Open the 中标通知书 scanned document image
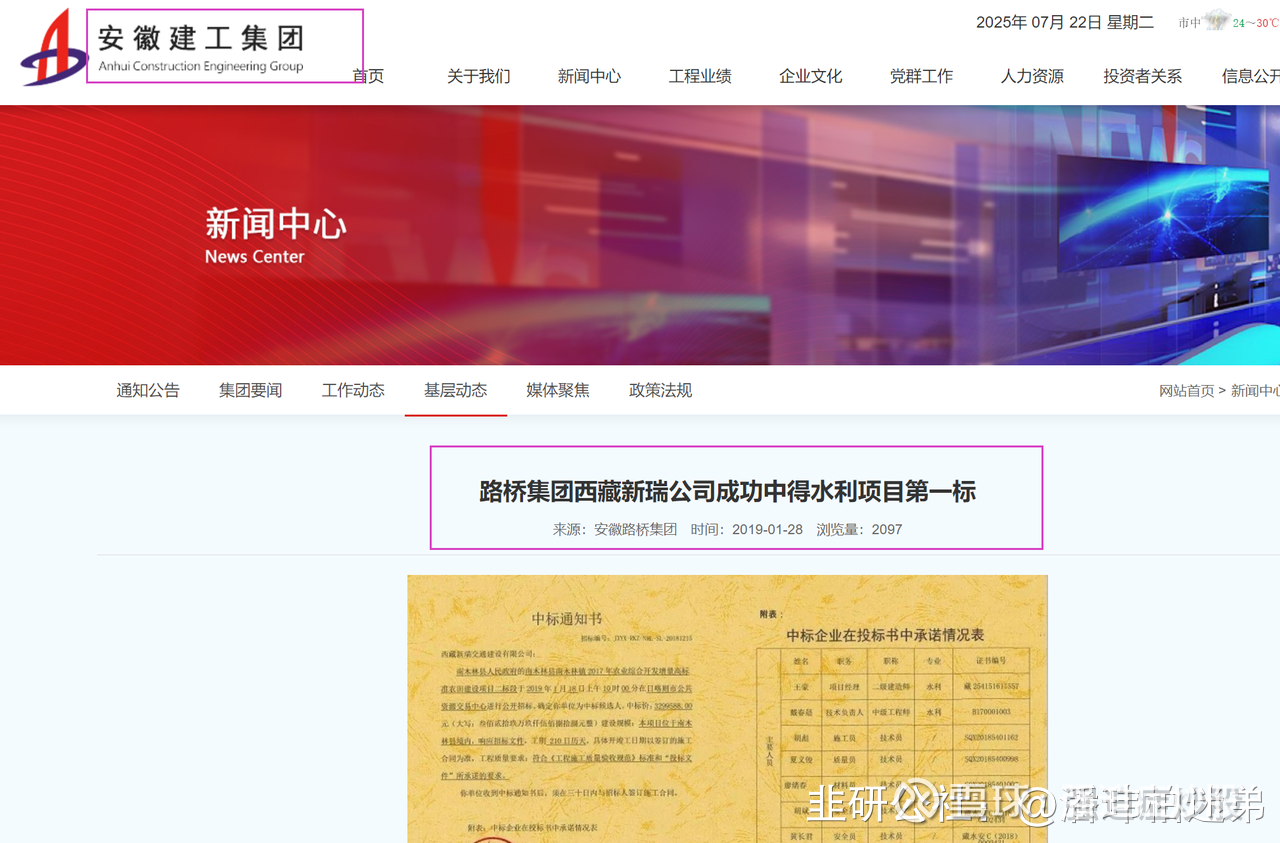The width and height of the screenshot is (1280, 843). pos(727,709)
